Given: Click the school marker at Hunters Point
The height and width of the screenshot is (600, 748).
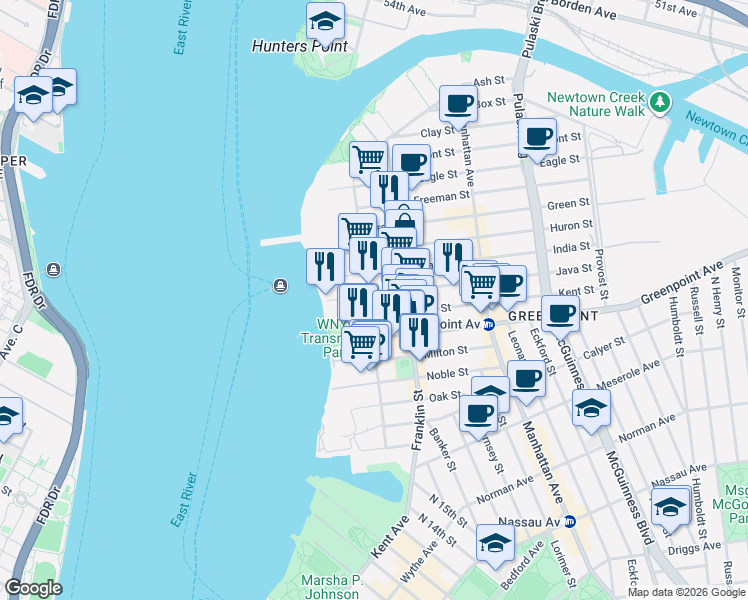Looking at the screenshot, I should coord(325,23).
